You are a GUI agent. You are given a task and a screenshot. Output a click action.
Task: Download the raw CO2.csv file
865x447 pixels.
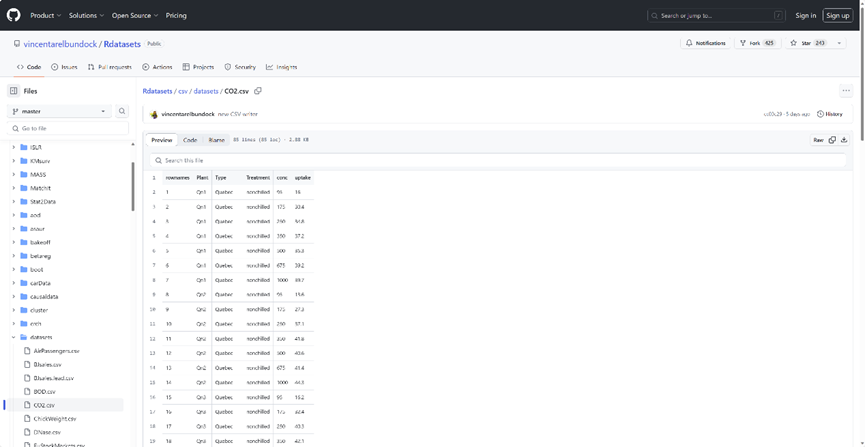[844, 140]
